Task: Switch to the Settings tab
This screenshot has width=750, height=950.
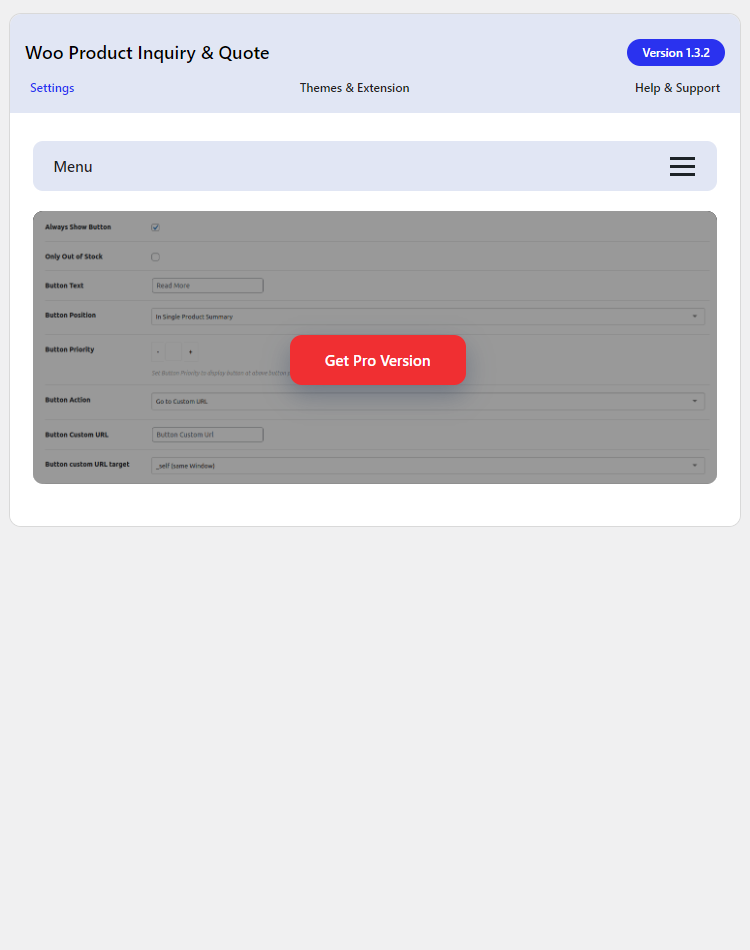Action: coord(52,88)
